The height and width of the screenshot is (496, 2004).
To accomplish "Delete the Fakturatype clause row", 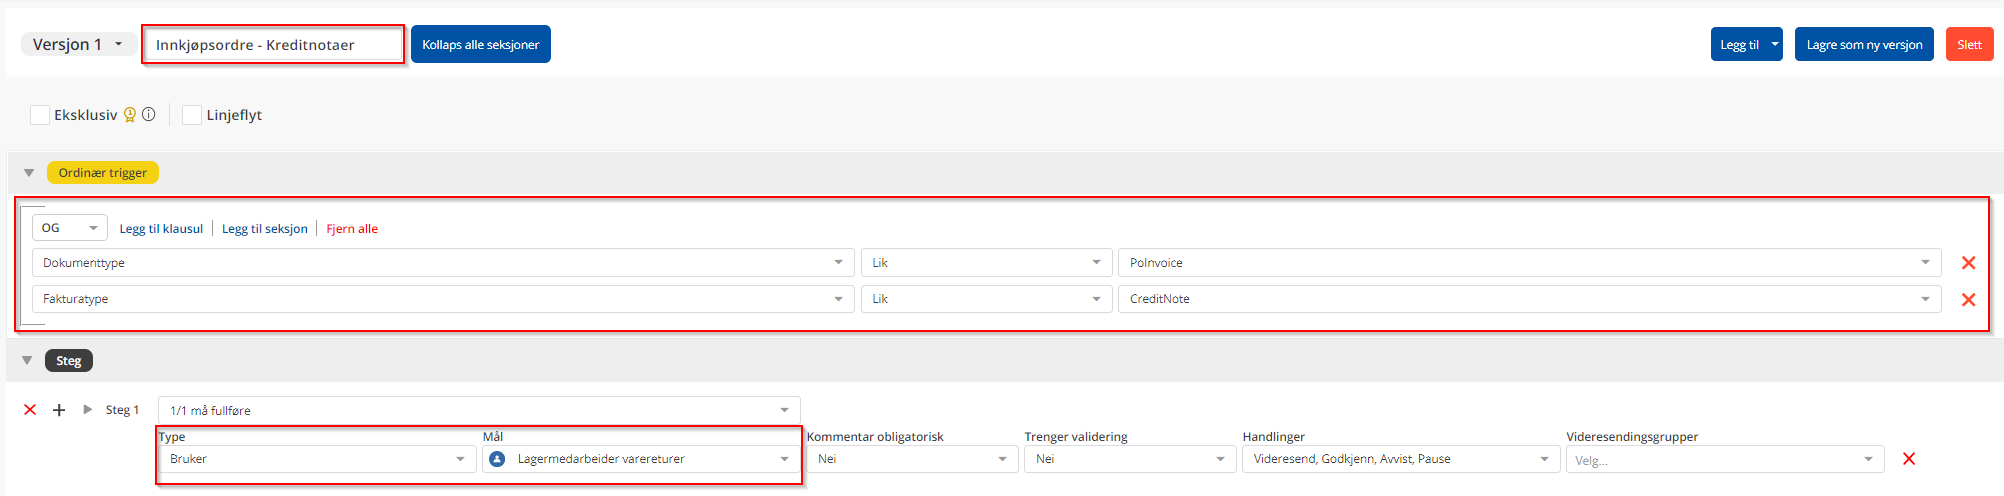I will point(1968,299).
